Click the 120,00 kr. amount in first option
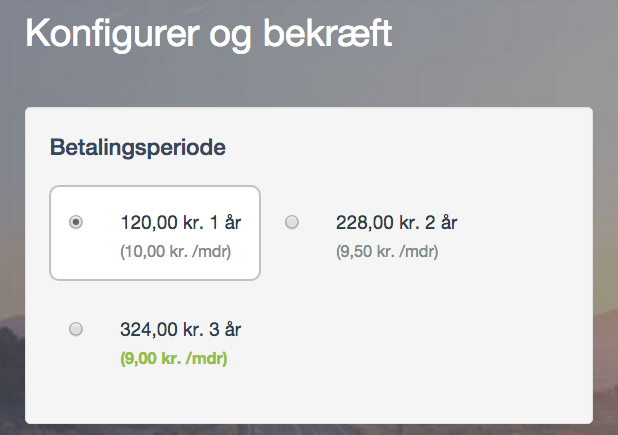 [x=162, y=223]
